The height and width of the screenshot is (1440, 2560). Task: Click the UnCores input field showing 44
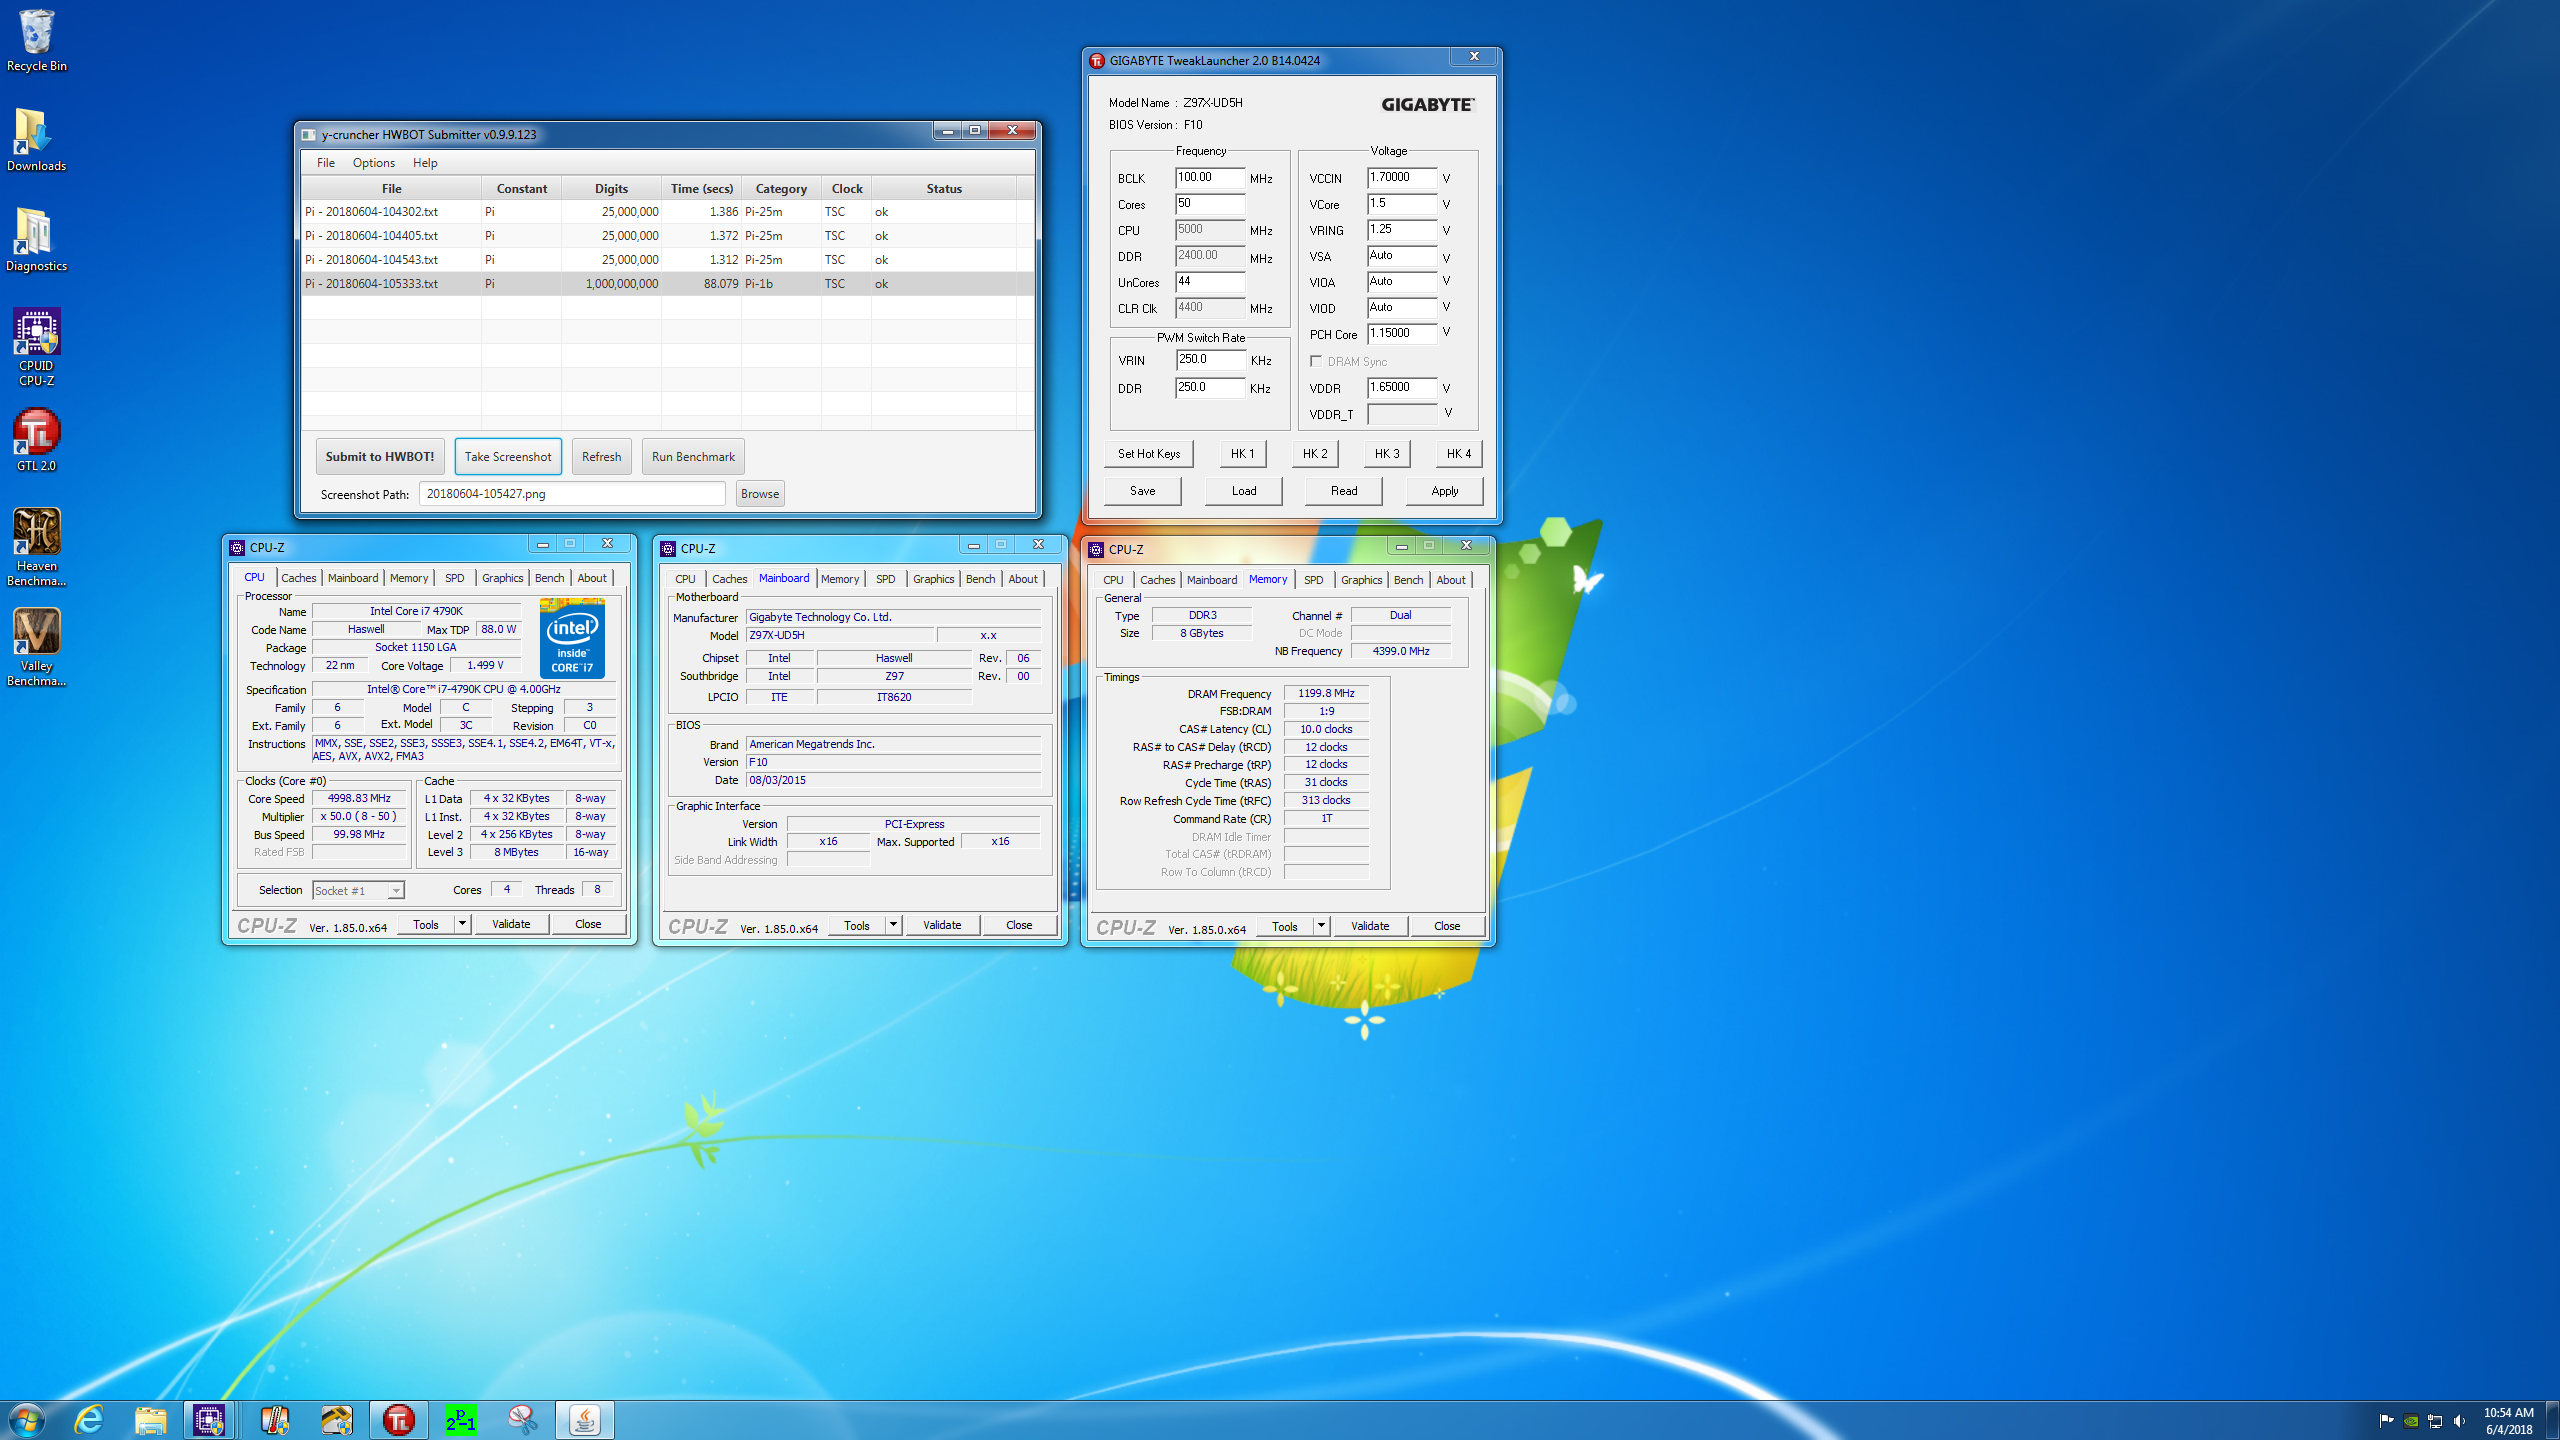click(x=1210, y=282)
